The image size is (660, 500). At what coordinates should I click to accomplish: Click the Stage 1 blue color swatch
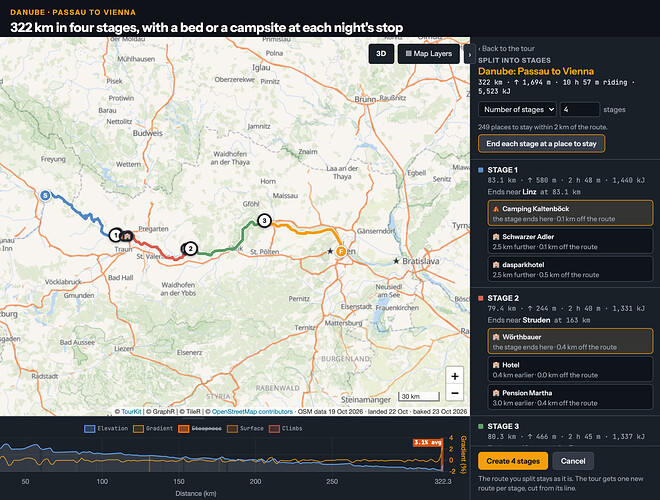481,170
